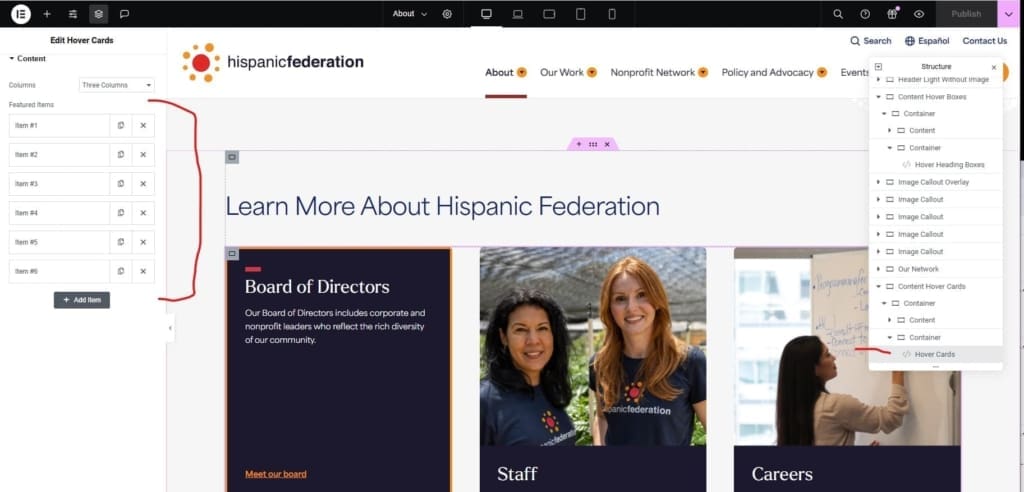Expand Image Callout Overlay in Structure
Image resolution: width=1024 pixels, height=492 pixels.
point(878,182)
